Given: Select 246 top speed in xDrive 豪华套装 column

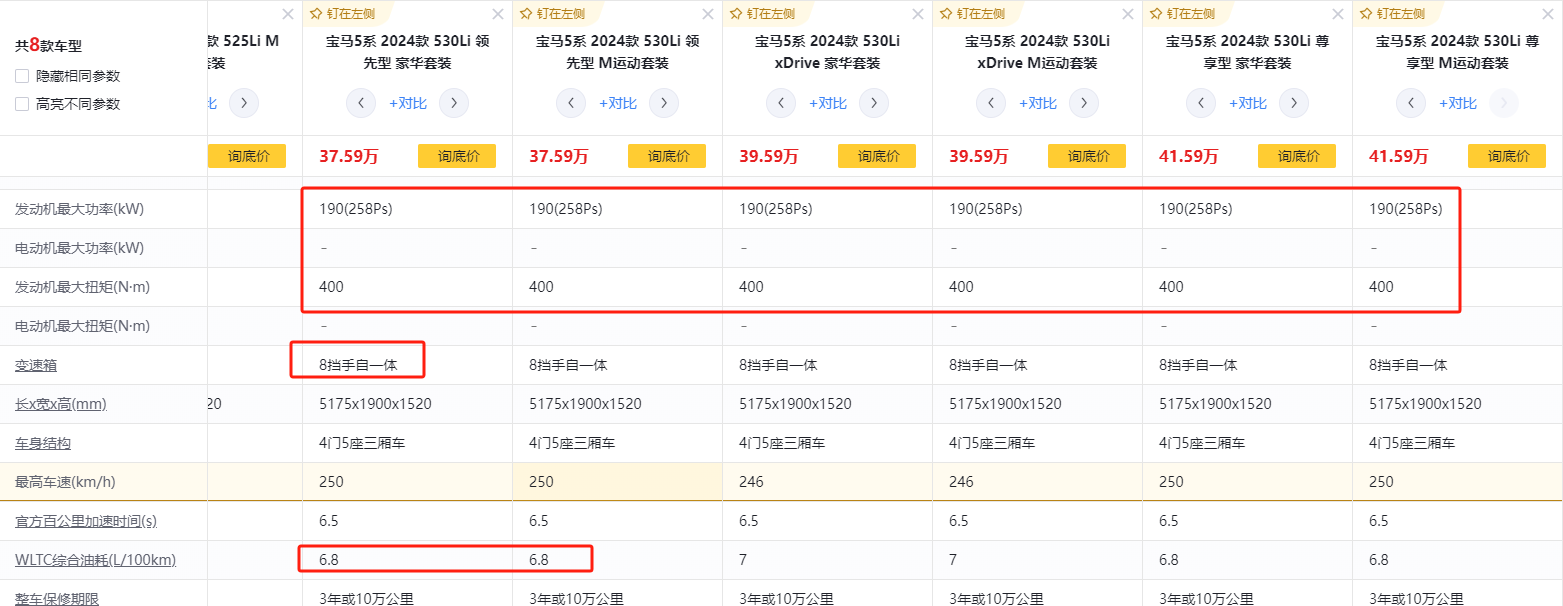Looking at the screenshot, I should tap(751, 482).
